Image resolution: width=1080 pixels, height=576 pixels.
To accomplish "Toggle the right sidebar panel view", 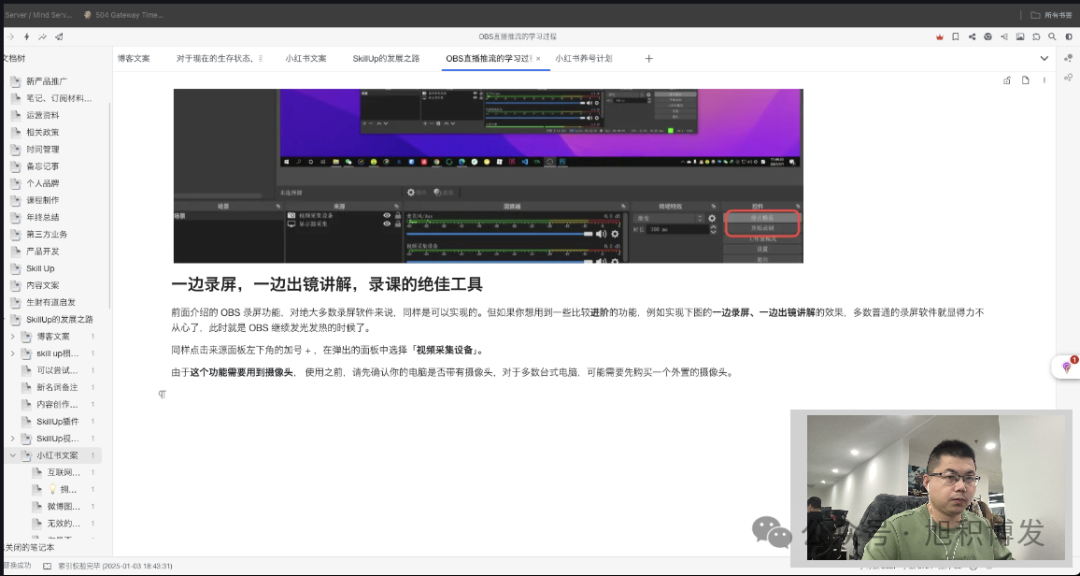I will (x=1069, y=36).
